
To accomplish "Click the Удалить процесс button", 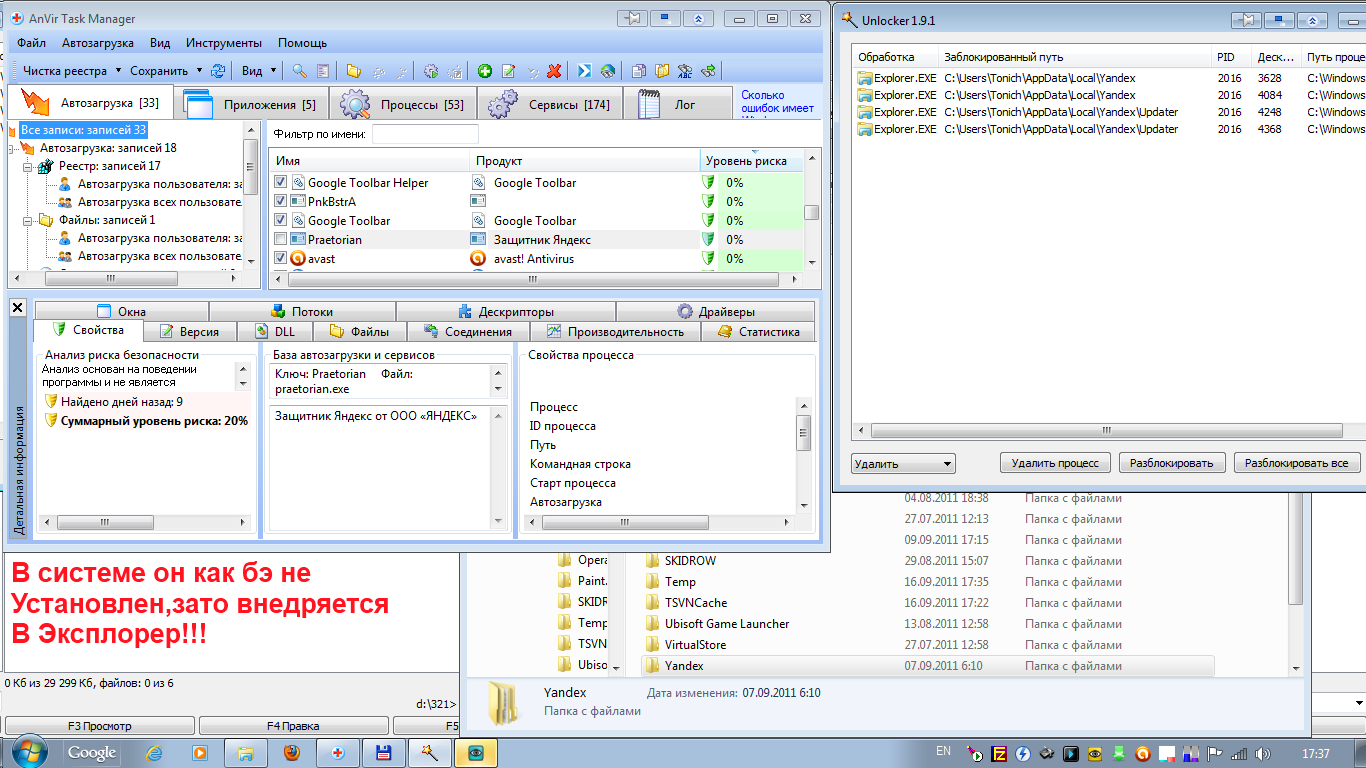I will 1055,462.
